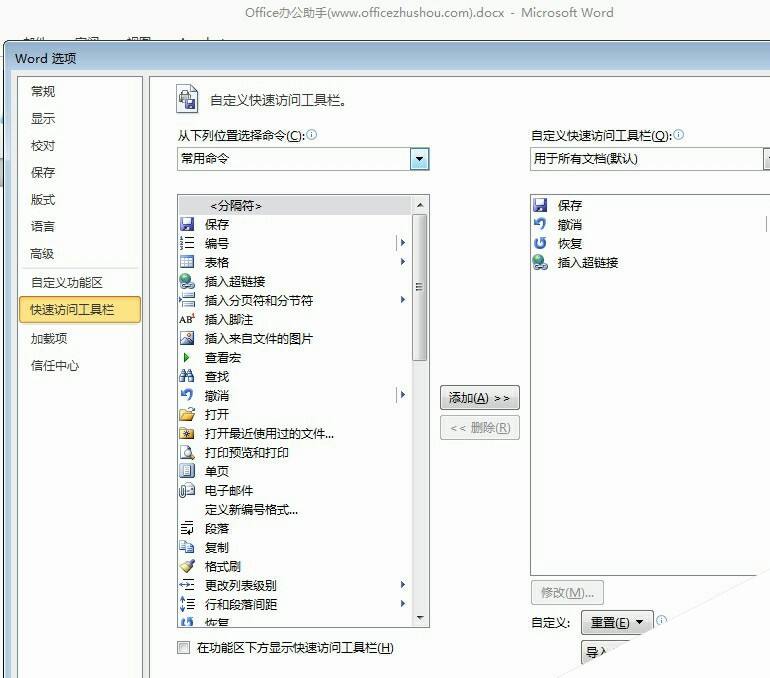Expand the 撤消 submenu arrow

click(403, 395)
